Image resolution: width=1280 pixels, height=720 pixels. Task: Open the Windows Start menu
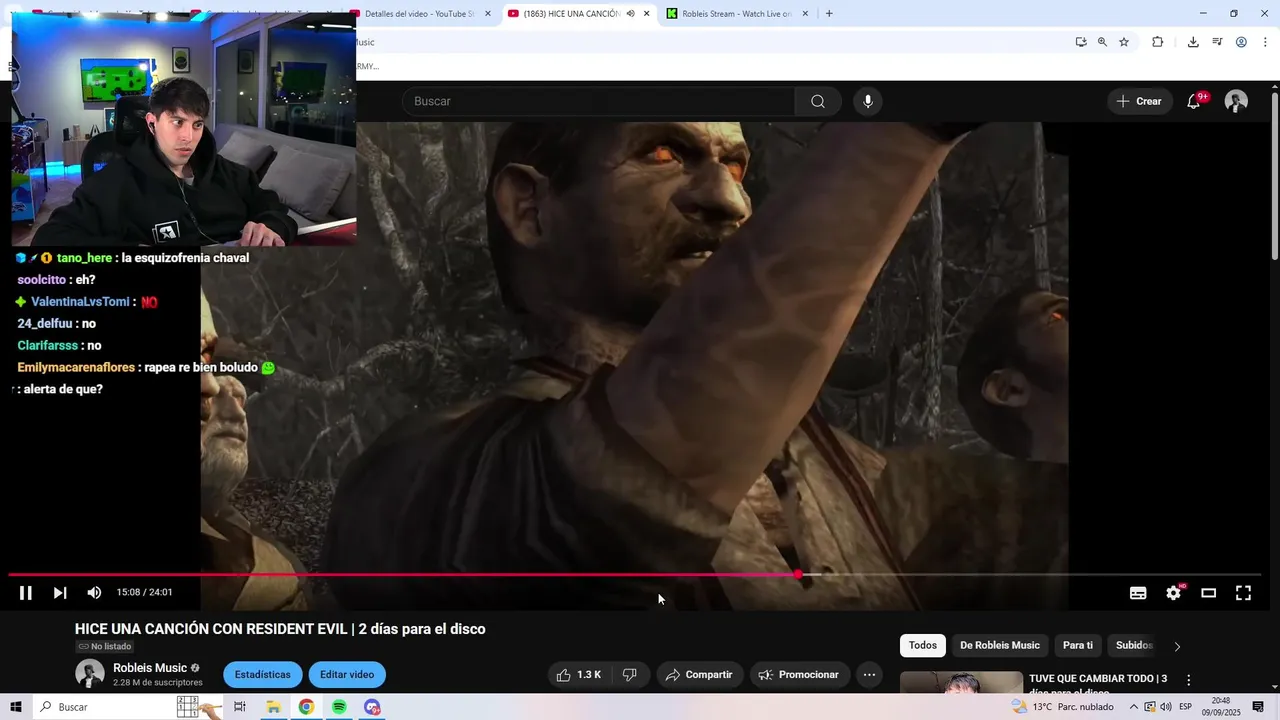[x=16, y=707]
